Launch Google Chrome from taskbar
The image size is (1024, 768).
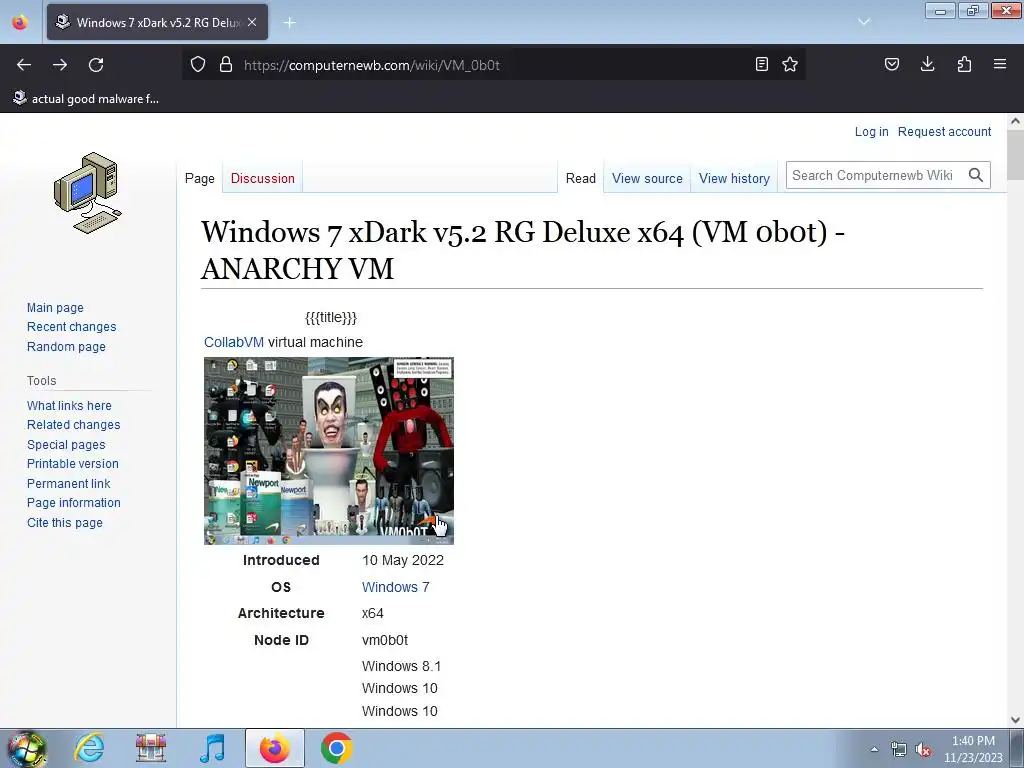click(337, 748)
